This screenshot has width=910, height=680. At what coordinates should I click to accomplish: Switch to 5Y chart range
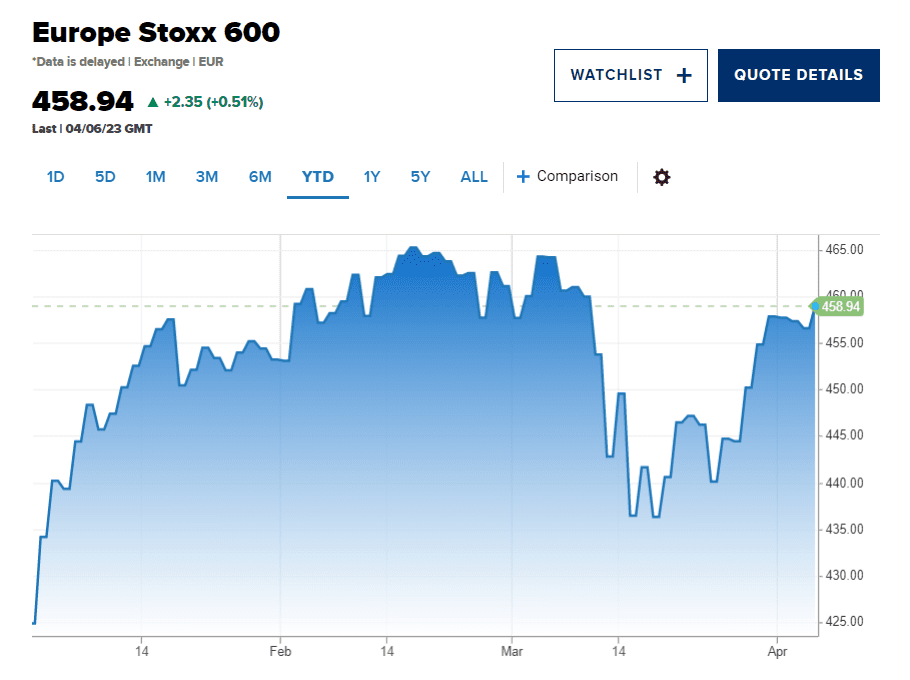click(420, 177)
